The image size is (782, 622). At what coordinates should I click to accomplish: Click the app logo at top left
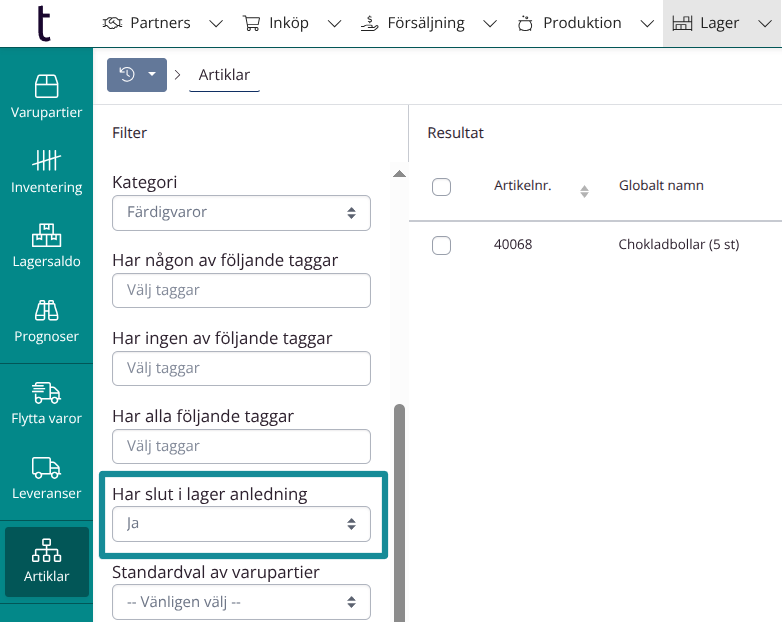(44, 23)
